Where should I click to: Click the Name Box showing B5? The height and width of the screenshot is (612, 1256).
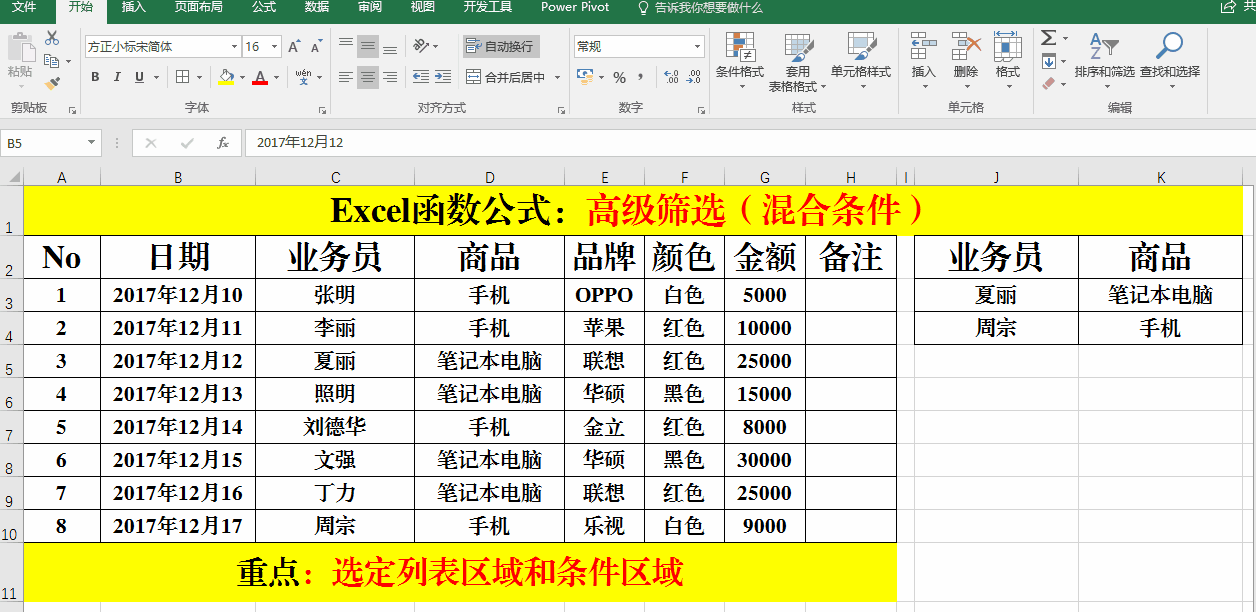pos(50,143)
